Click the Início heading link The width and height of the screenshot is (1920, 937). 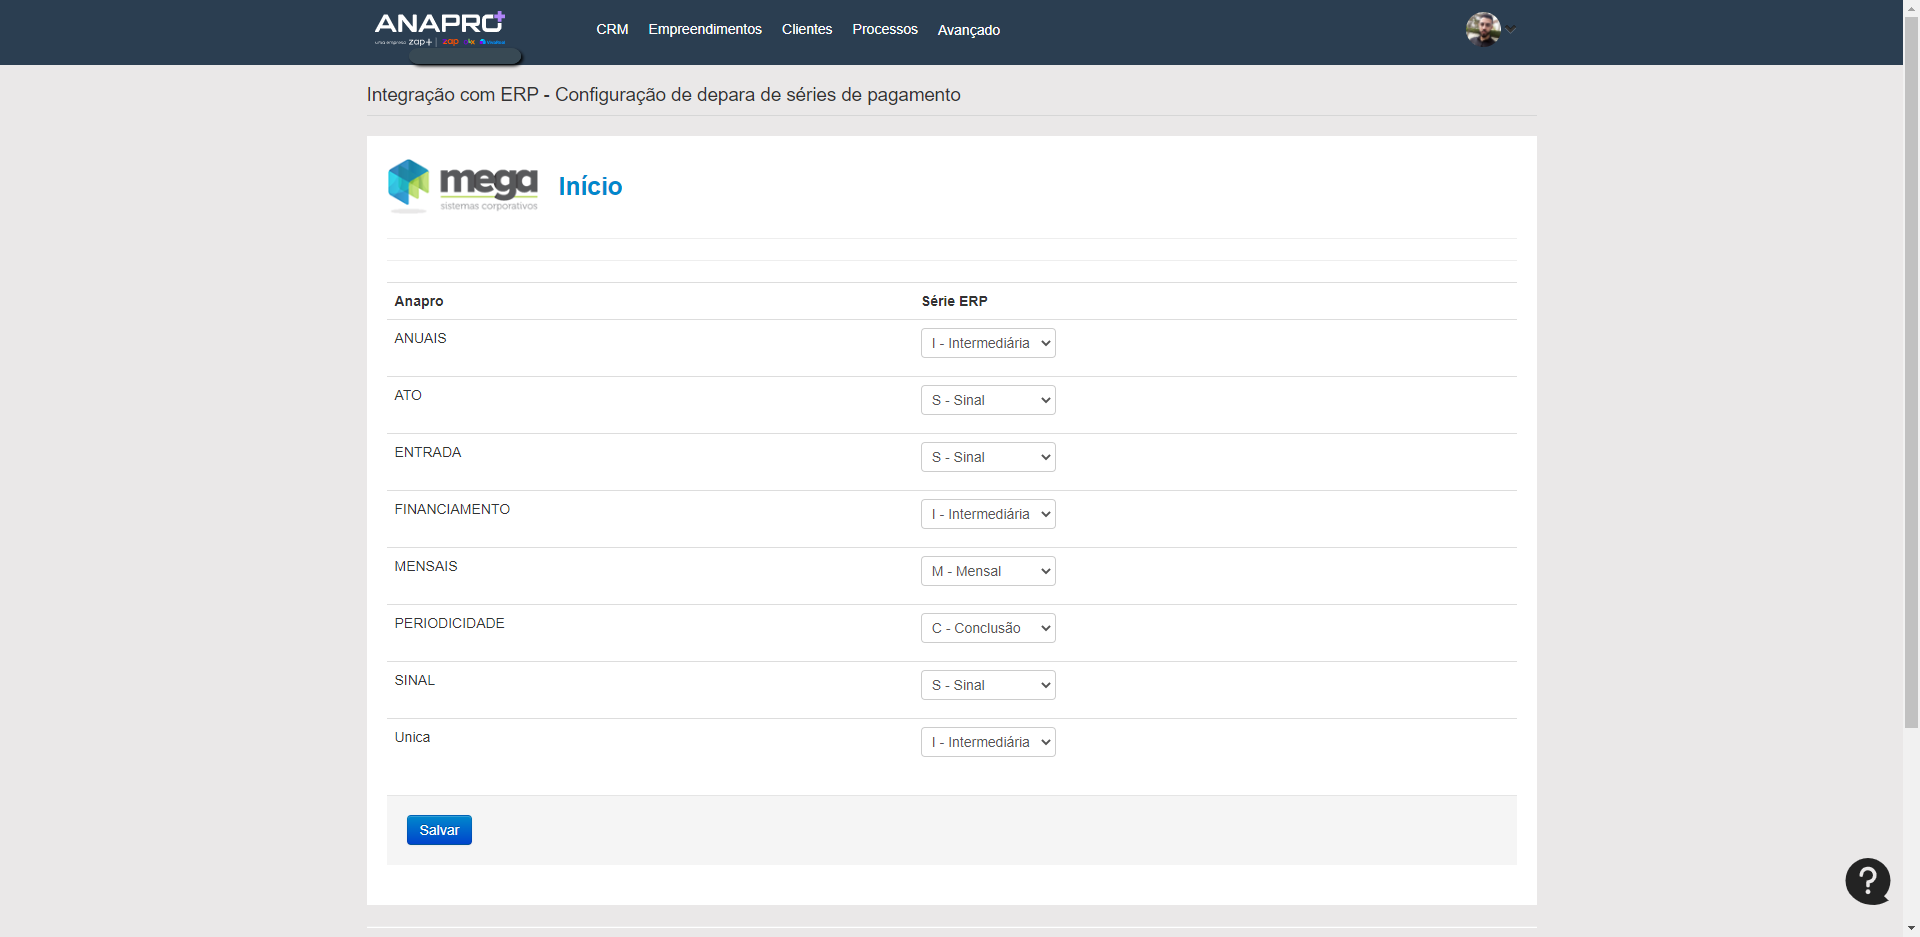pos(590,187)
